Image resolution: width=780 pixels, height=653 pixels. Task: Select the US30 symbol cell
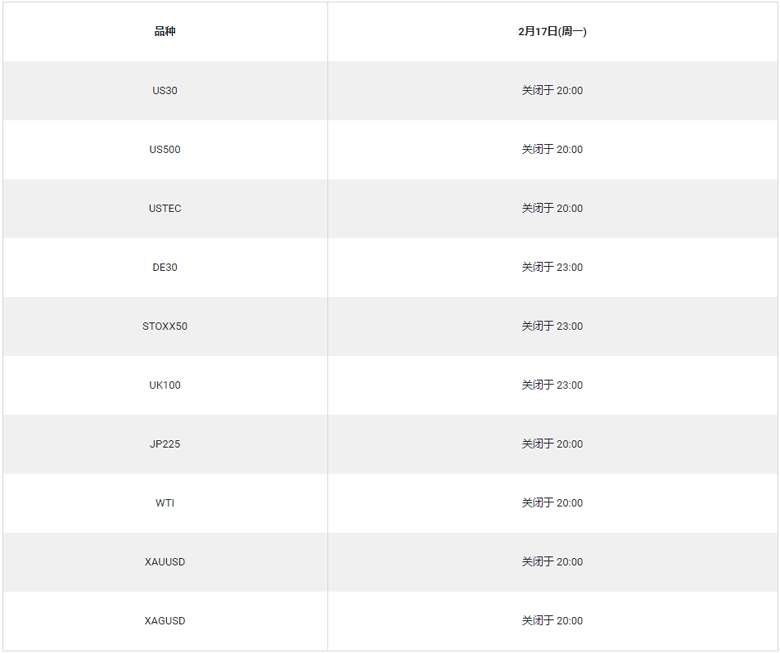(x=165, y=90)
